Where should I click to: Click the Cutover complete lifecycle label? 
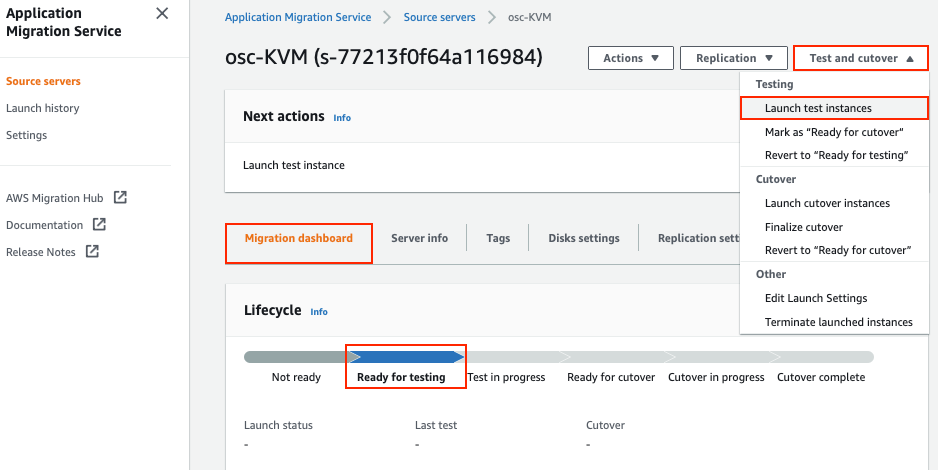pos(821,377)
